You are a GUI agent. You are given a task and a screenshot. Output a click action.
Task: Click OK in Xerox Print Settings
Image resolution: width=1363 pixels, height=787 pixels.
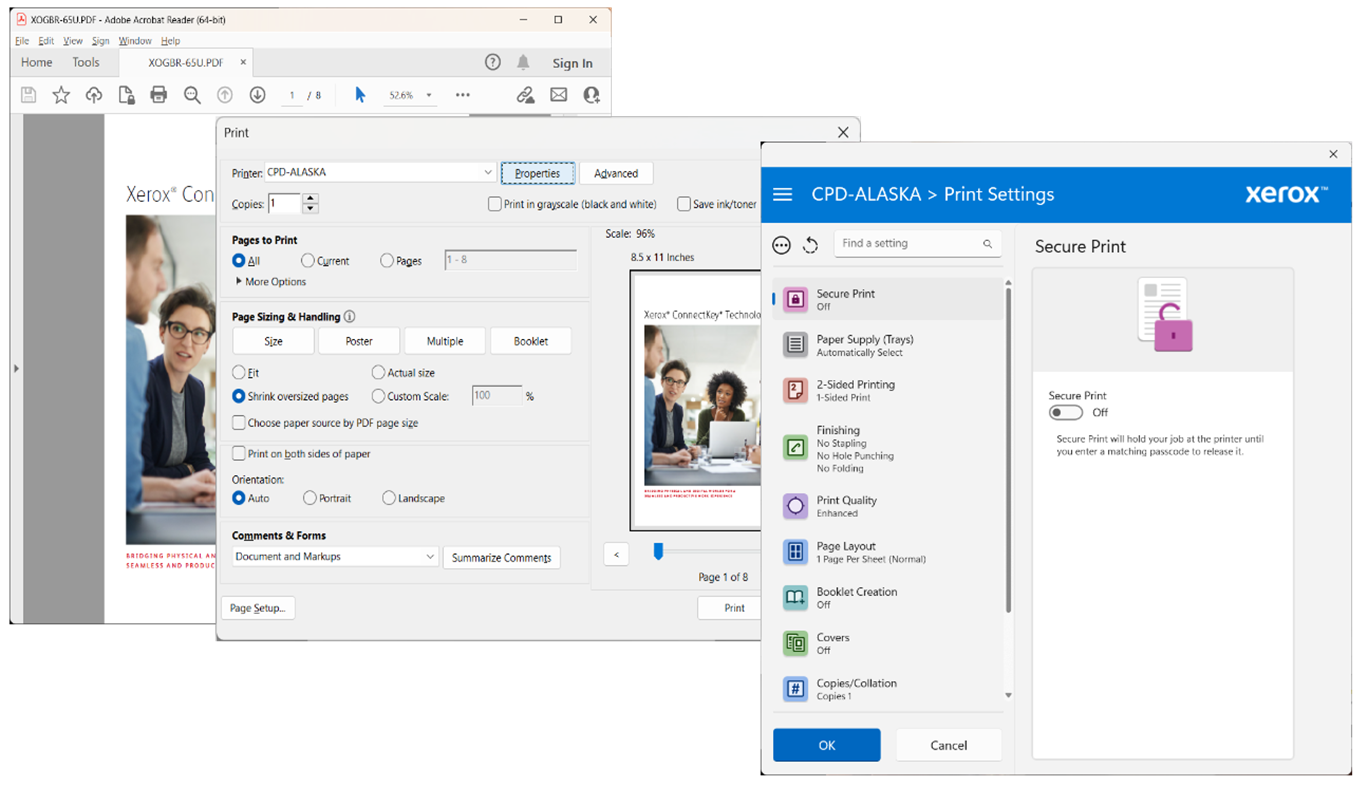coord(827,745)
